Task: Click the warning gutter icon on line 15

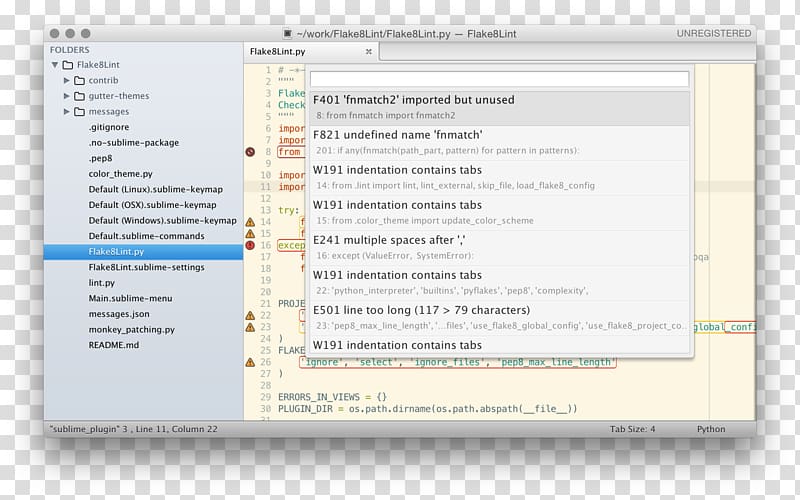Action: pos(250,234)
